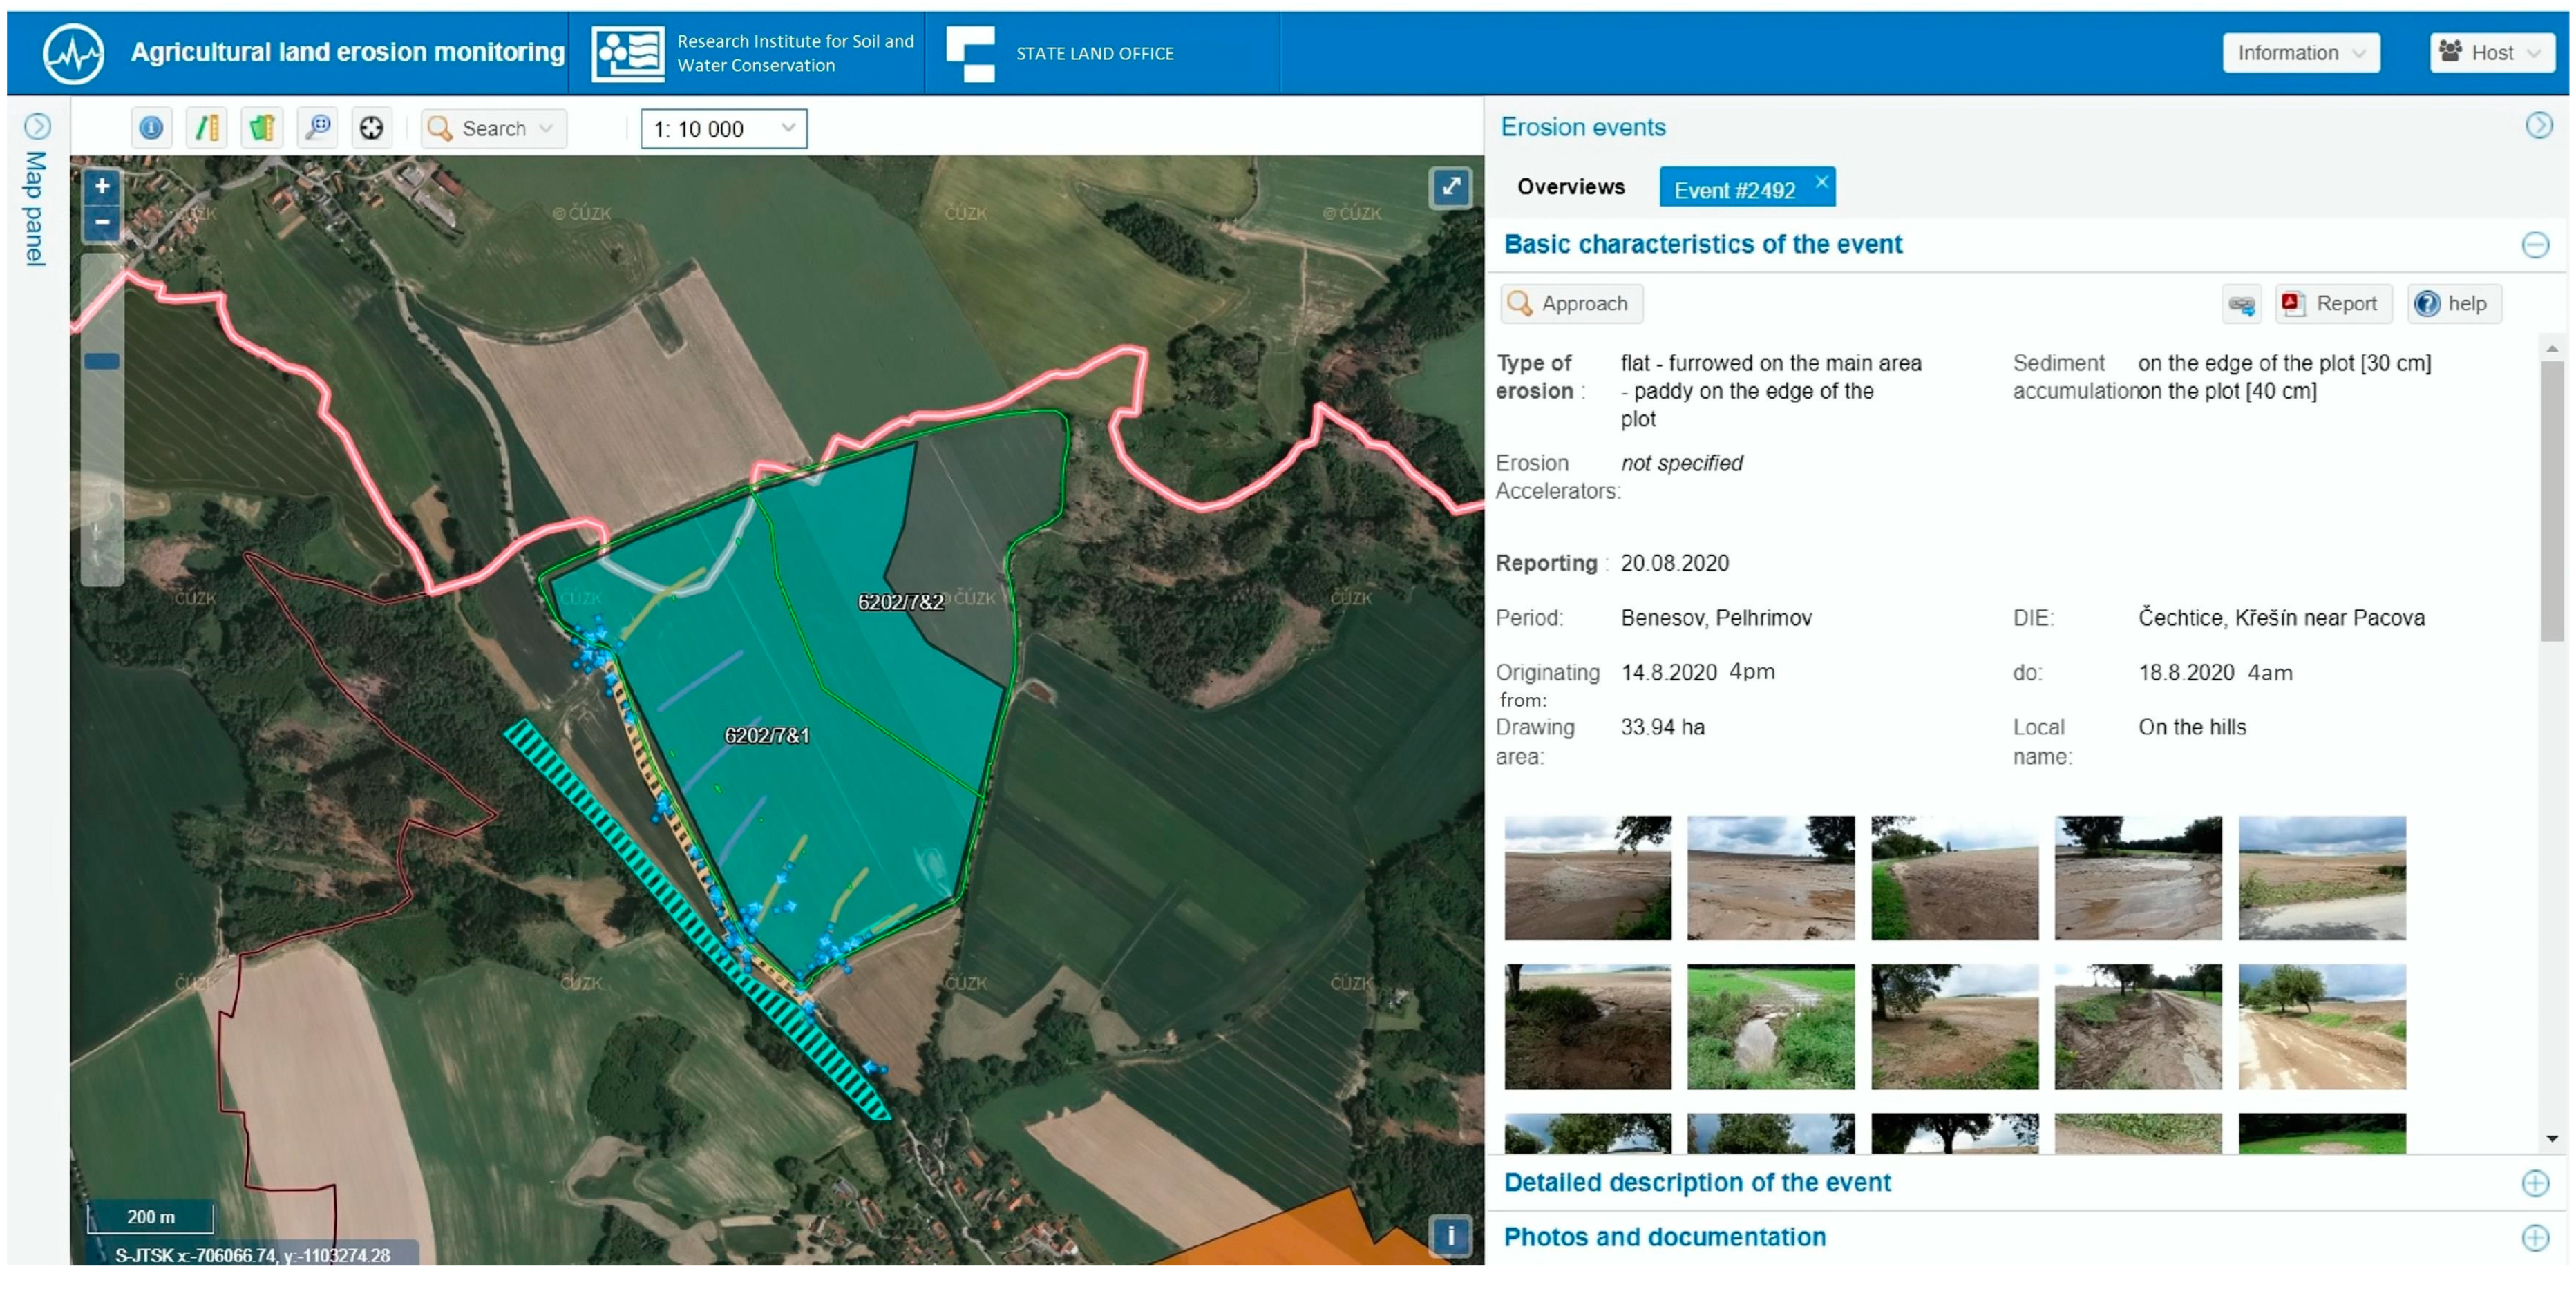Click the 'Benesov, Pelhrimov' period value

[x=1716, y=618]
